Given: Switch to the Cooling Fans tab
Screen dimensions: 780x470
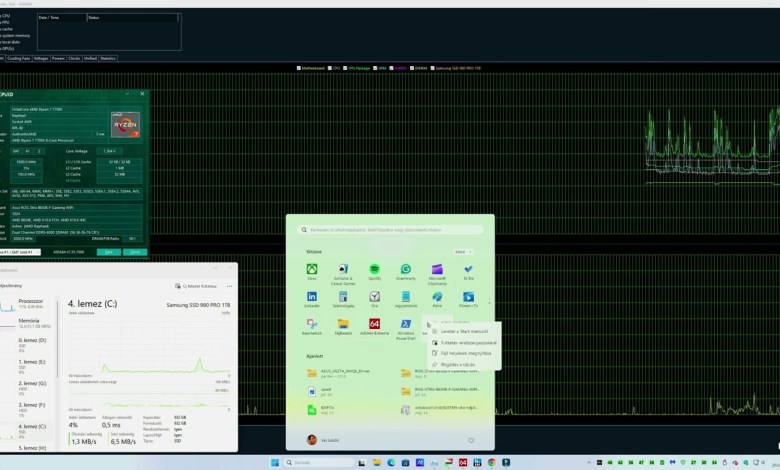Looking at the screenshot, I should 19,58.
